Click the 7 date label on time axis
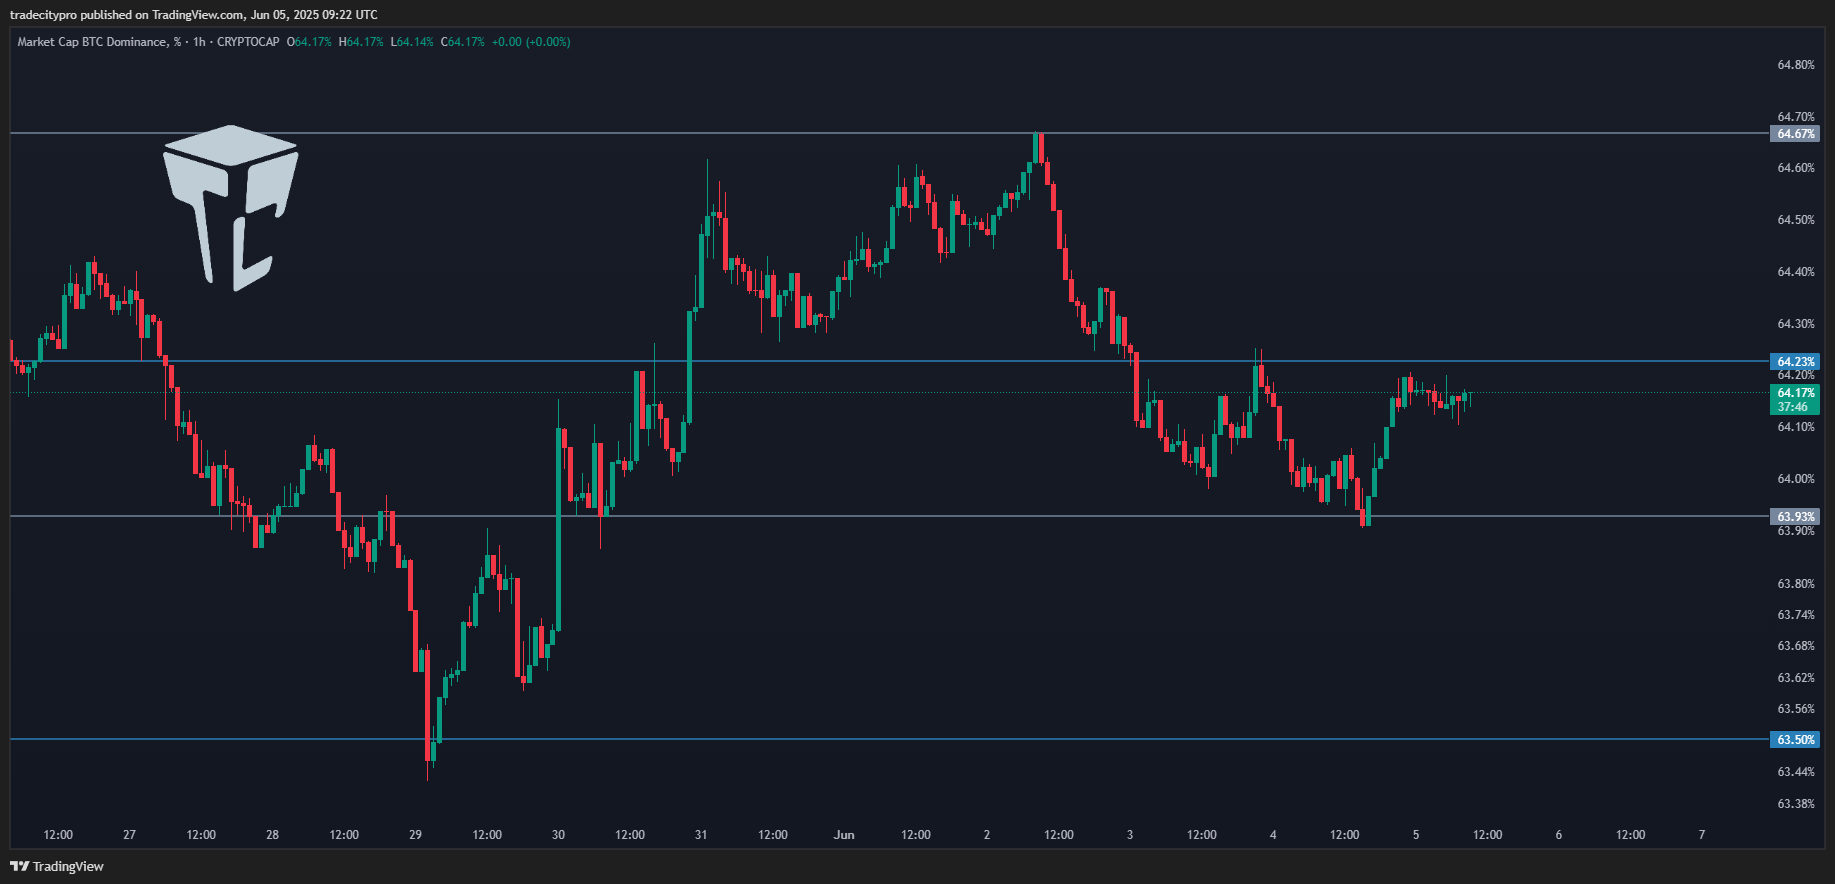This screenshot has height=884, width=1835. coord(1702,835)
